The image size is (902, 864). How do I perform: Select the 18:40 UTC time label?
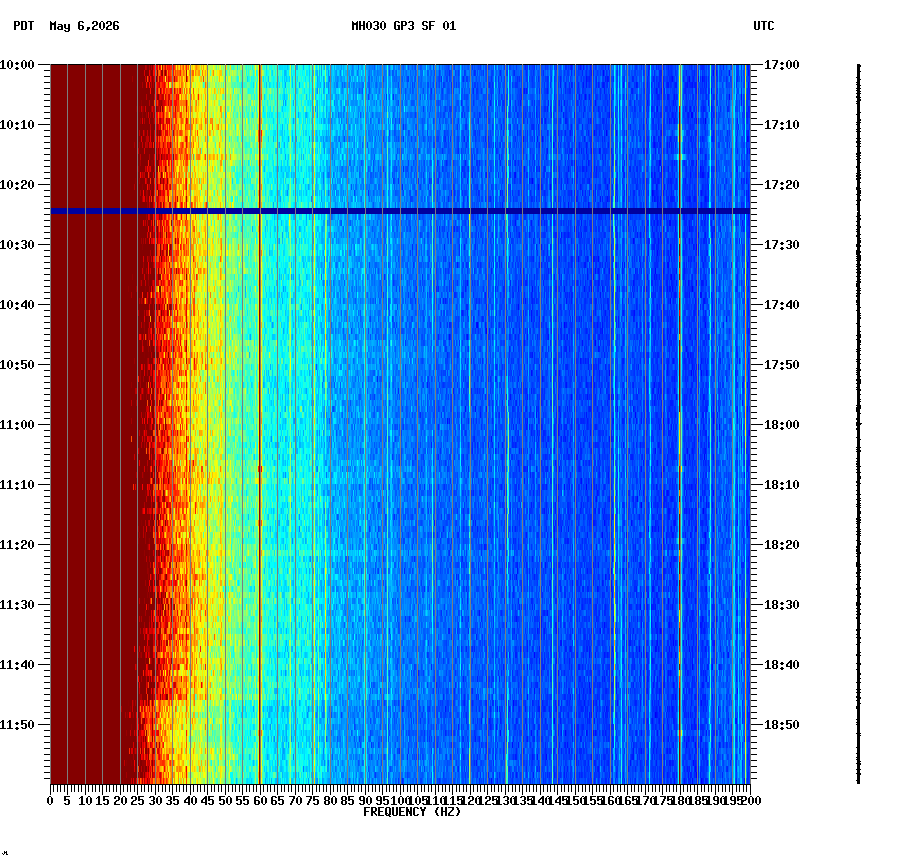click(782, 664)
